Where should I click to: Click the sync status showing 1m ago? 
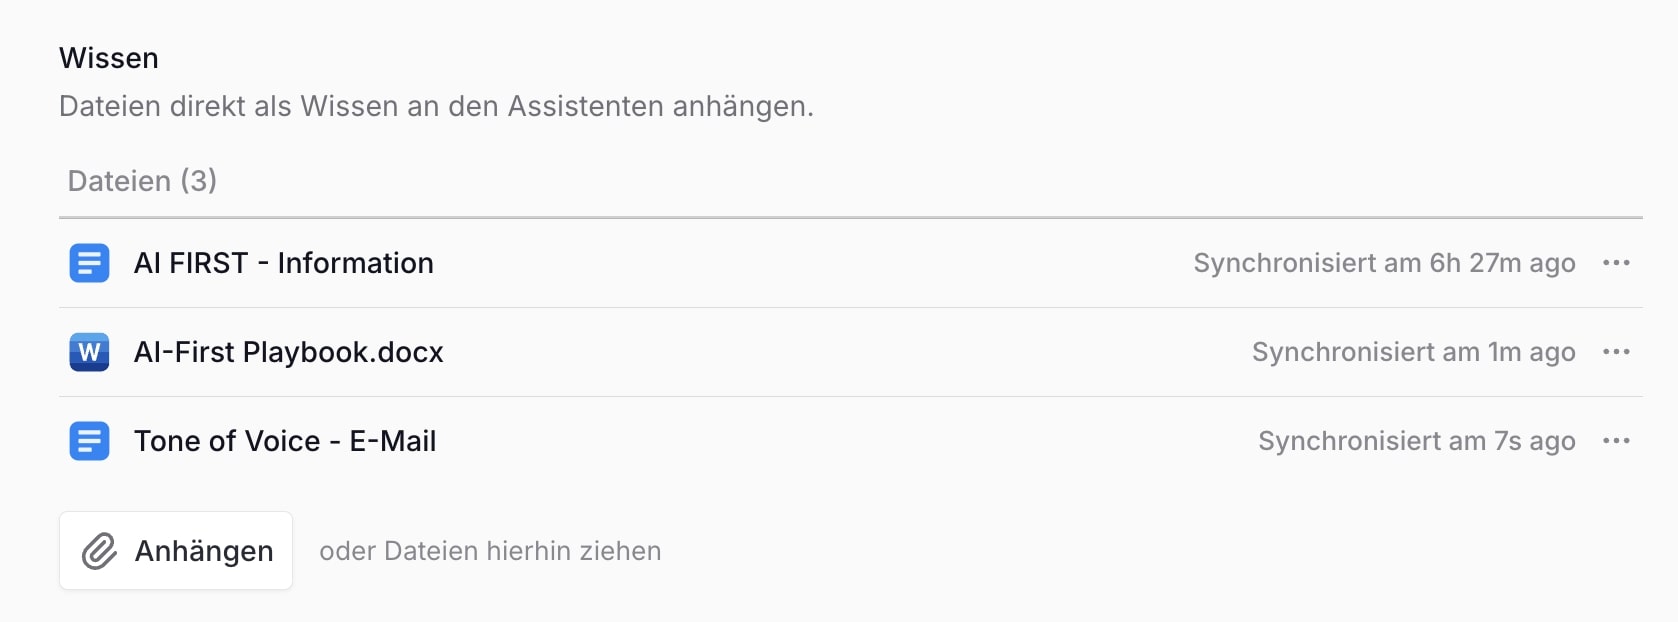pyautogui.click(x=1413, y=352)
